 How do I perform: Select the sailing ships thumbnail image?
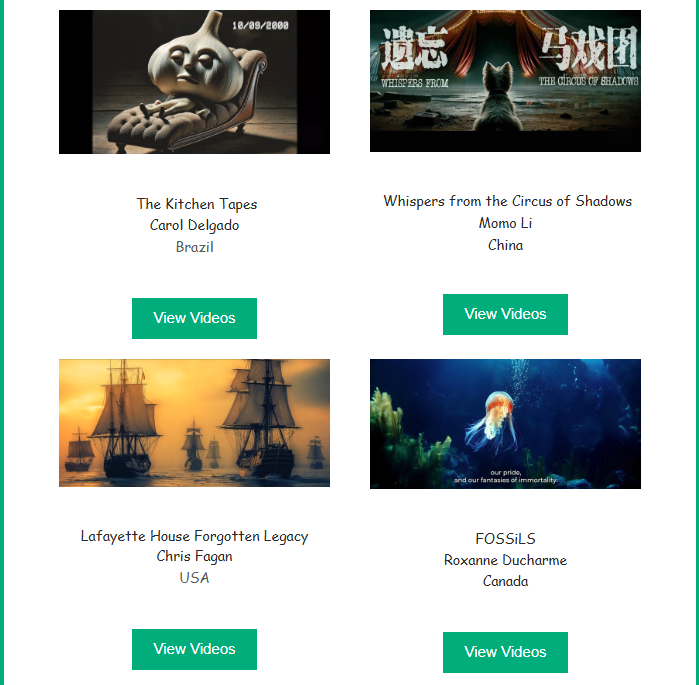pos(194,423)
